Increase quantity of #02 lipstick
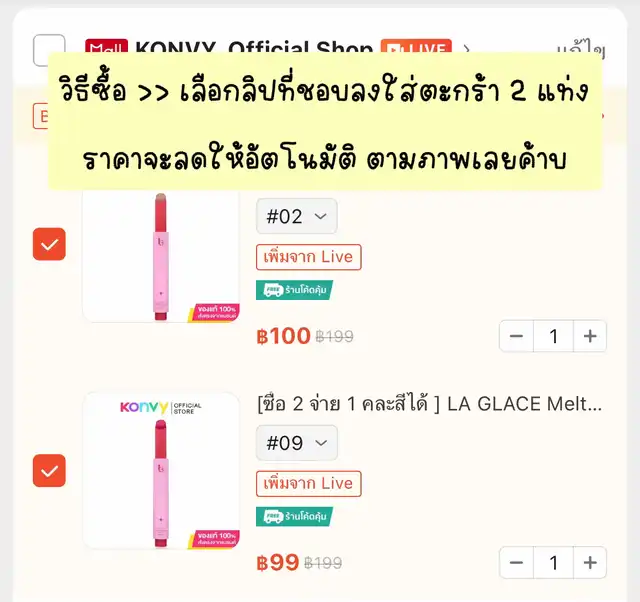 pyautogui.click(x=590, y=336)
